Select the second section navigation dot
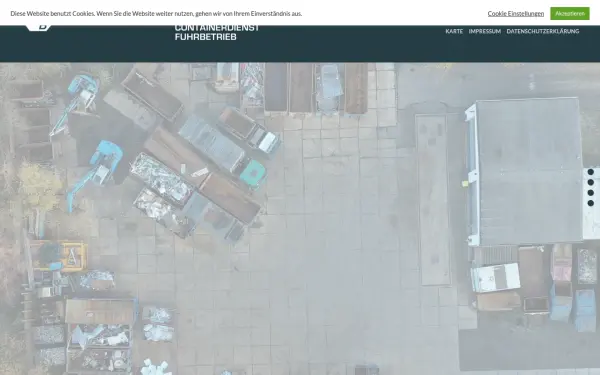 (590, 183)
